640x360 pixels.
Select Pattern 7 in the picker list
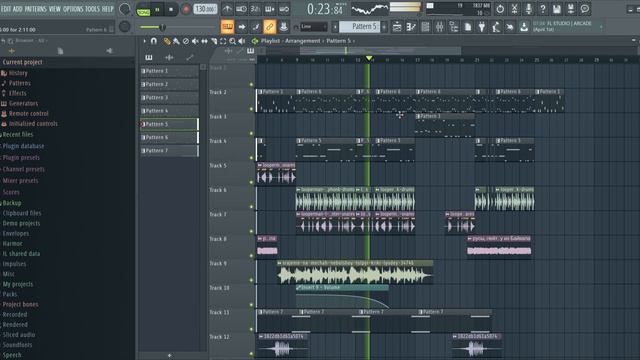(169, 151)
